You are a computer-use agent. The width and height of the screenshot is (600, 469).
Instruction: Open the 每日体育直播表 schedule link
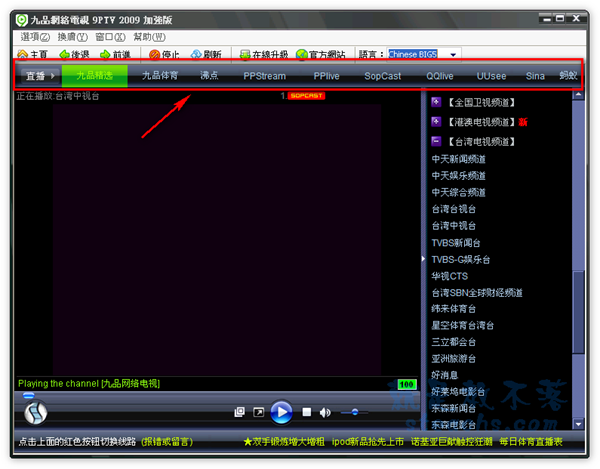[x=531, y=442]
